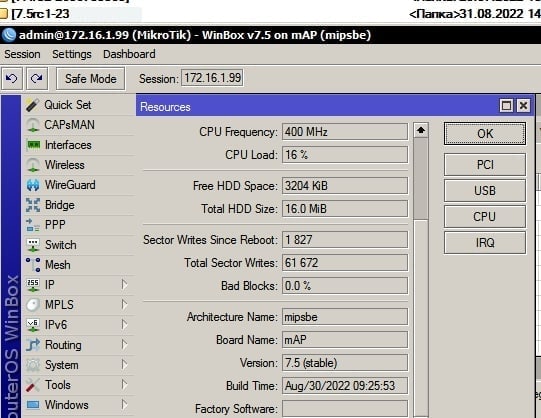Expand the Tools submenu arrow
541x418 pixels.
coord(125,385)
